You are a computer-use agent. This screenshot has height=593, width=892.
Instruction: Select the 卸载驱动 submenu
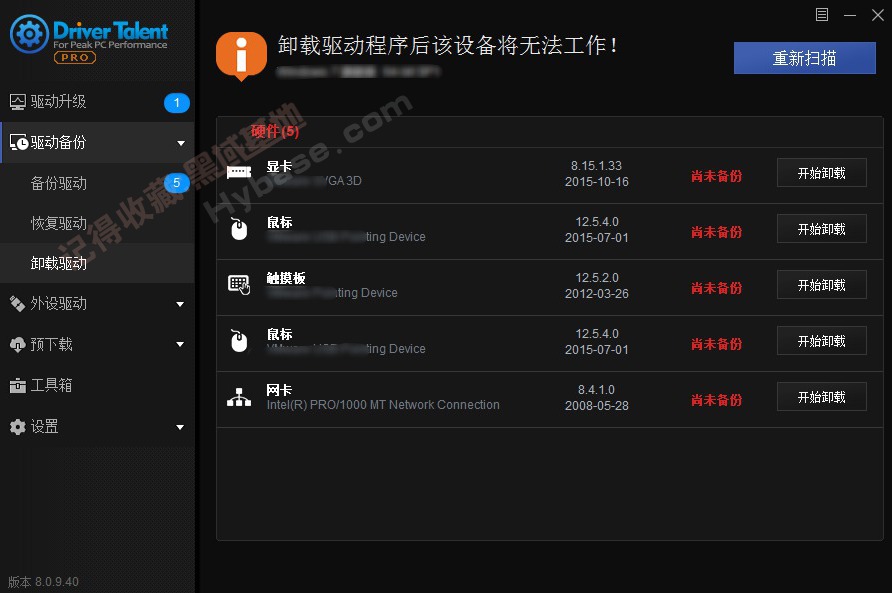(x=97, y=263)
